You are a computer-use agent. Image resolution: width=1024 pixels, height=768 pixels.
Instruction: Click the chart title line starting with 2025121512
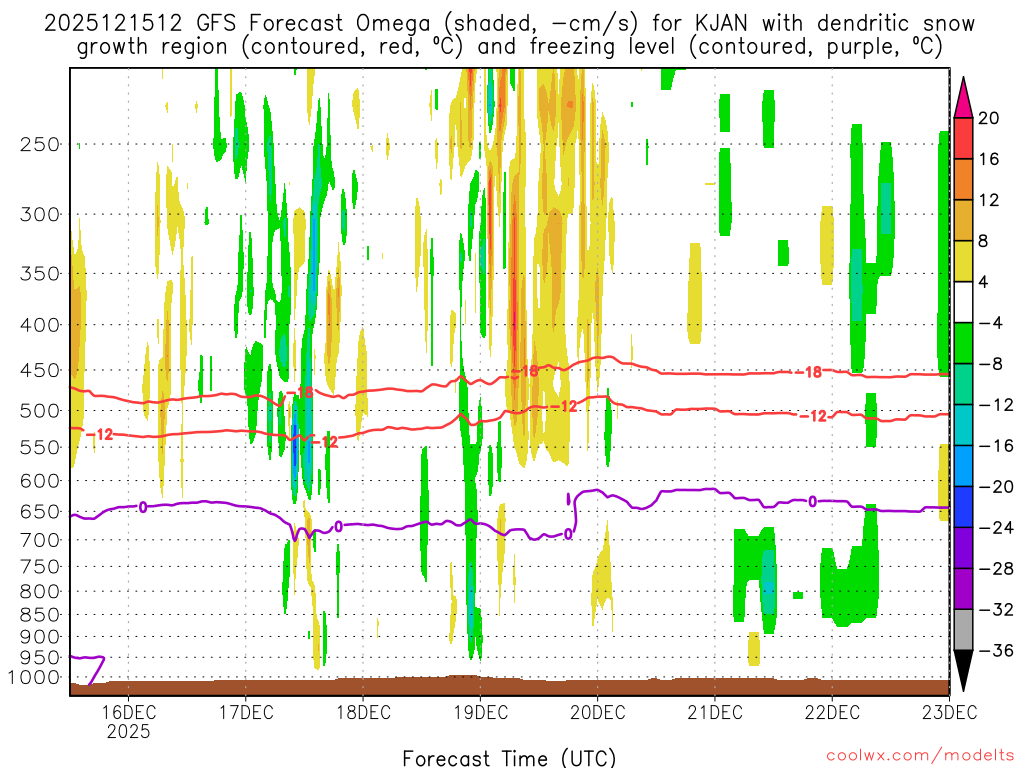pyautogui.click(x=509, y=24)
